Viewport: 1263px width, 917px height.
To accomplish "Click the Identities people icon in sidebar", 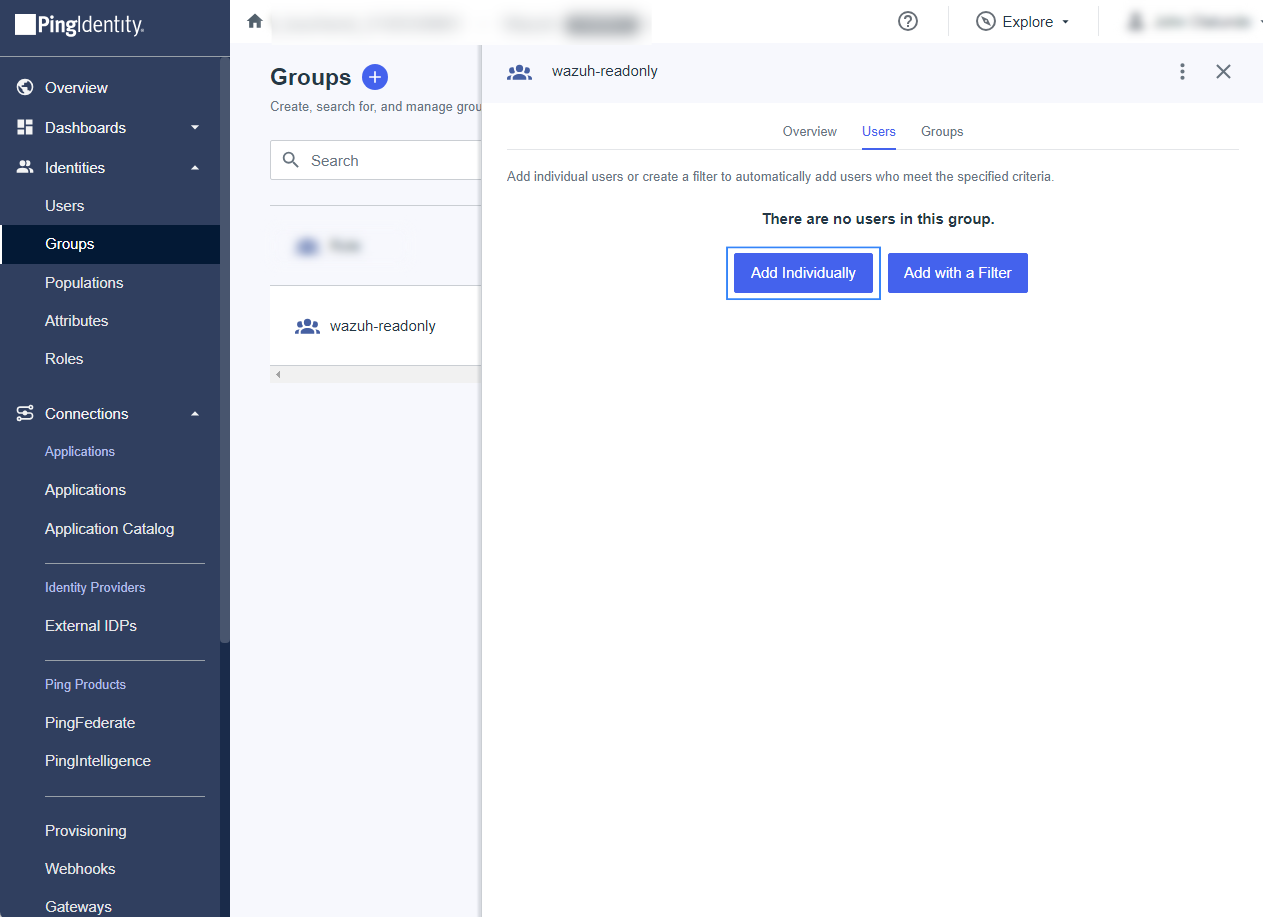I will [26, 168].
